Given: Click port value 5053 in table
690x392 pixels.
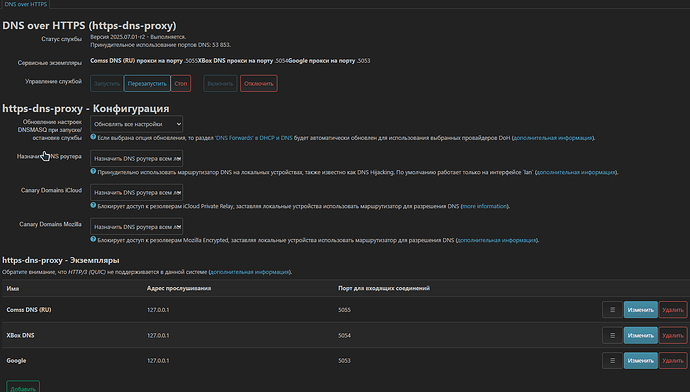Looking at the screenshot, I should pyautogui.click(x=345, y=361).
